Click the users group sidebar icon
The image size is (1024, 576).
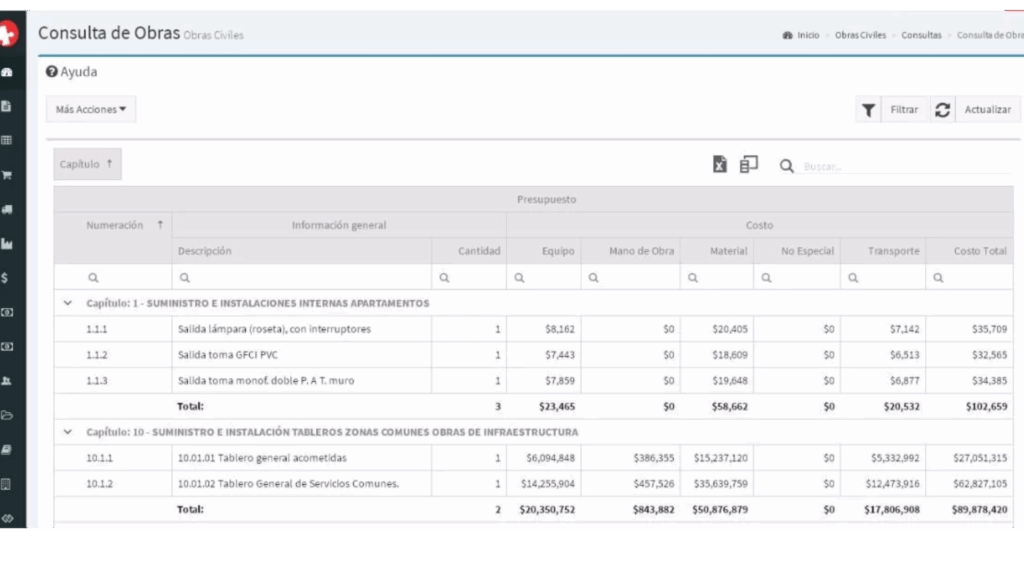point(7,381)
